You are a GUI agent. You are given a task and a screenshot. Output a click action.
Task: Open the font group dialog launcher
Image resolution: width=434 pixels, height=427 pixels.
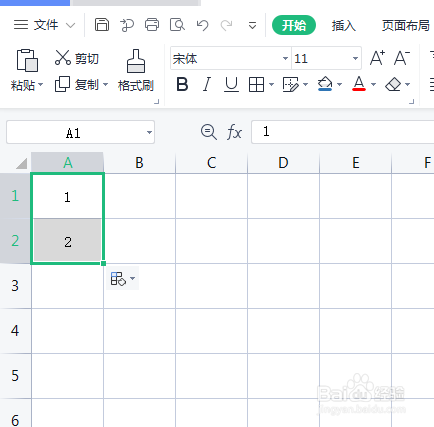412,102
